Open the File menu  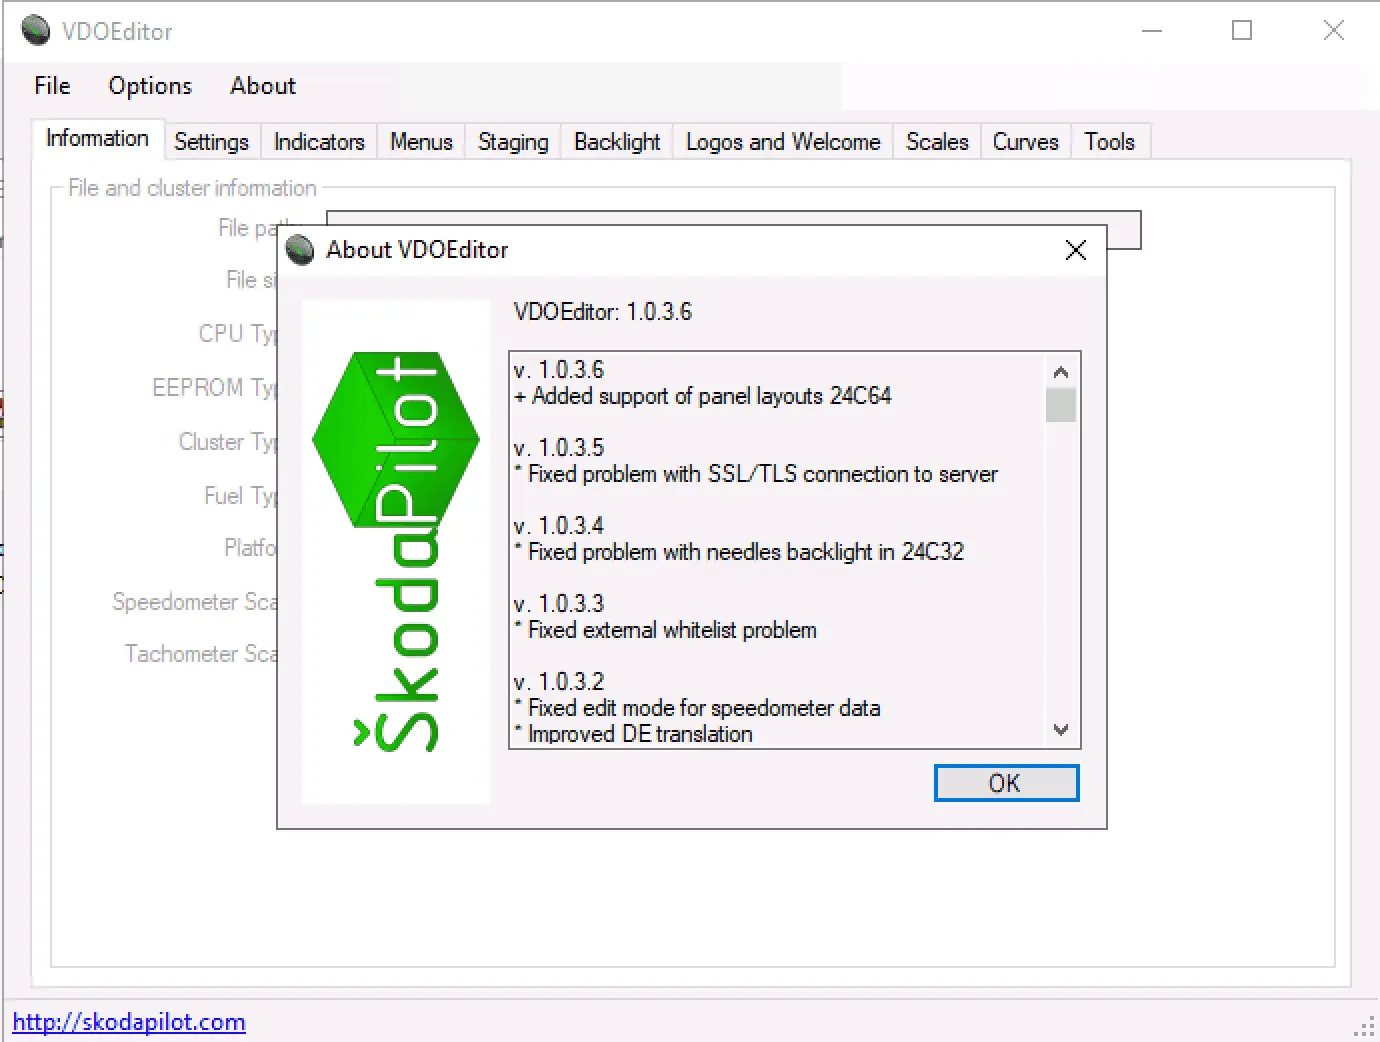(x=51, y=86)
